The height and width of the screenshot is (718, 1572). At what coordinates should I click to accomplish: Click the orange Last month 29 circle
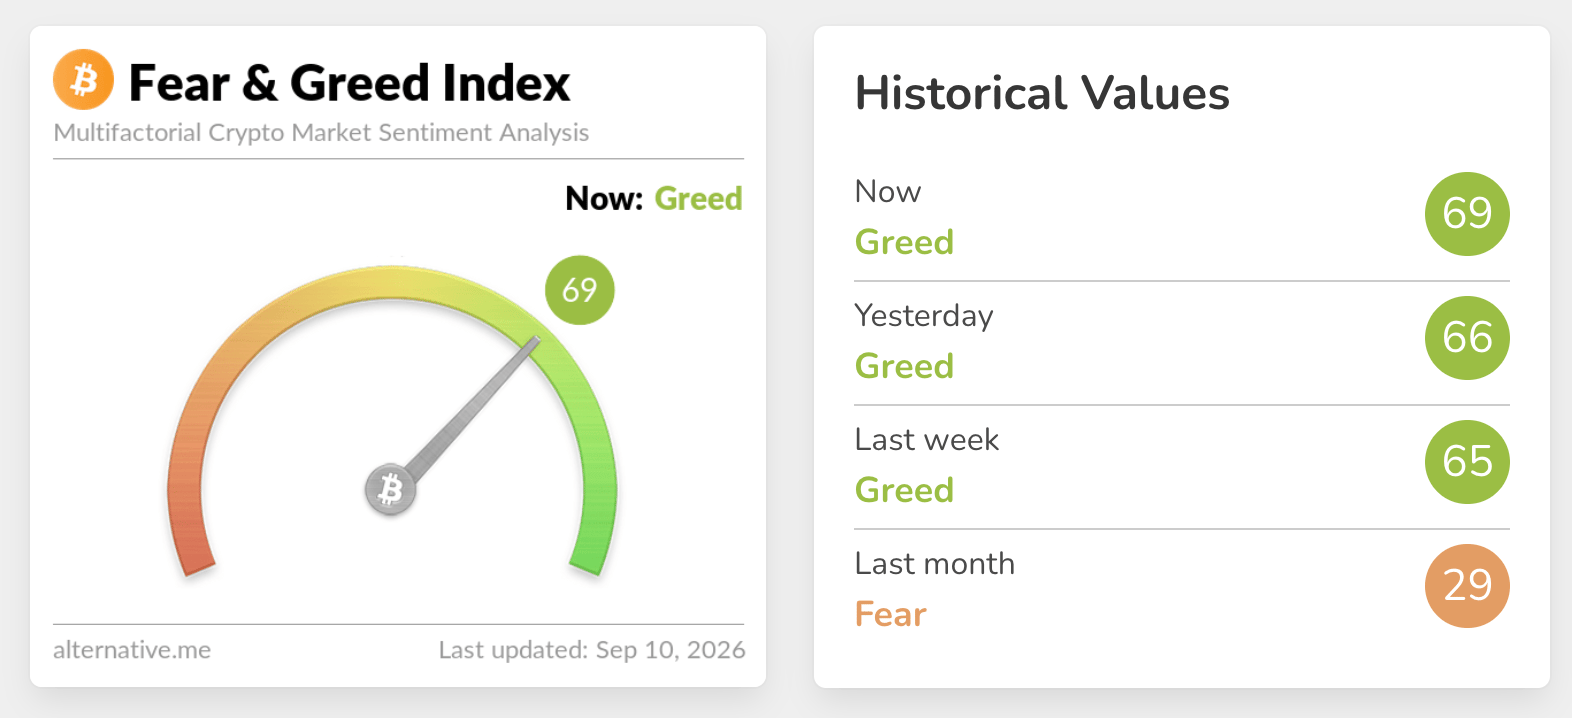point(1467,585)
